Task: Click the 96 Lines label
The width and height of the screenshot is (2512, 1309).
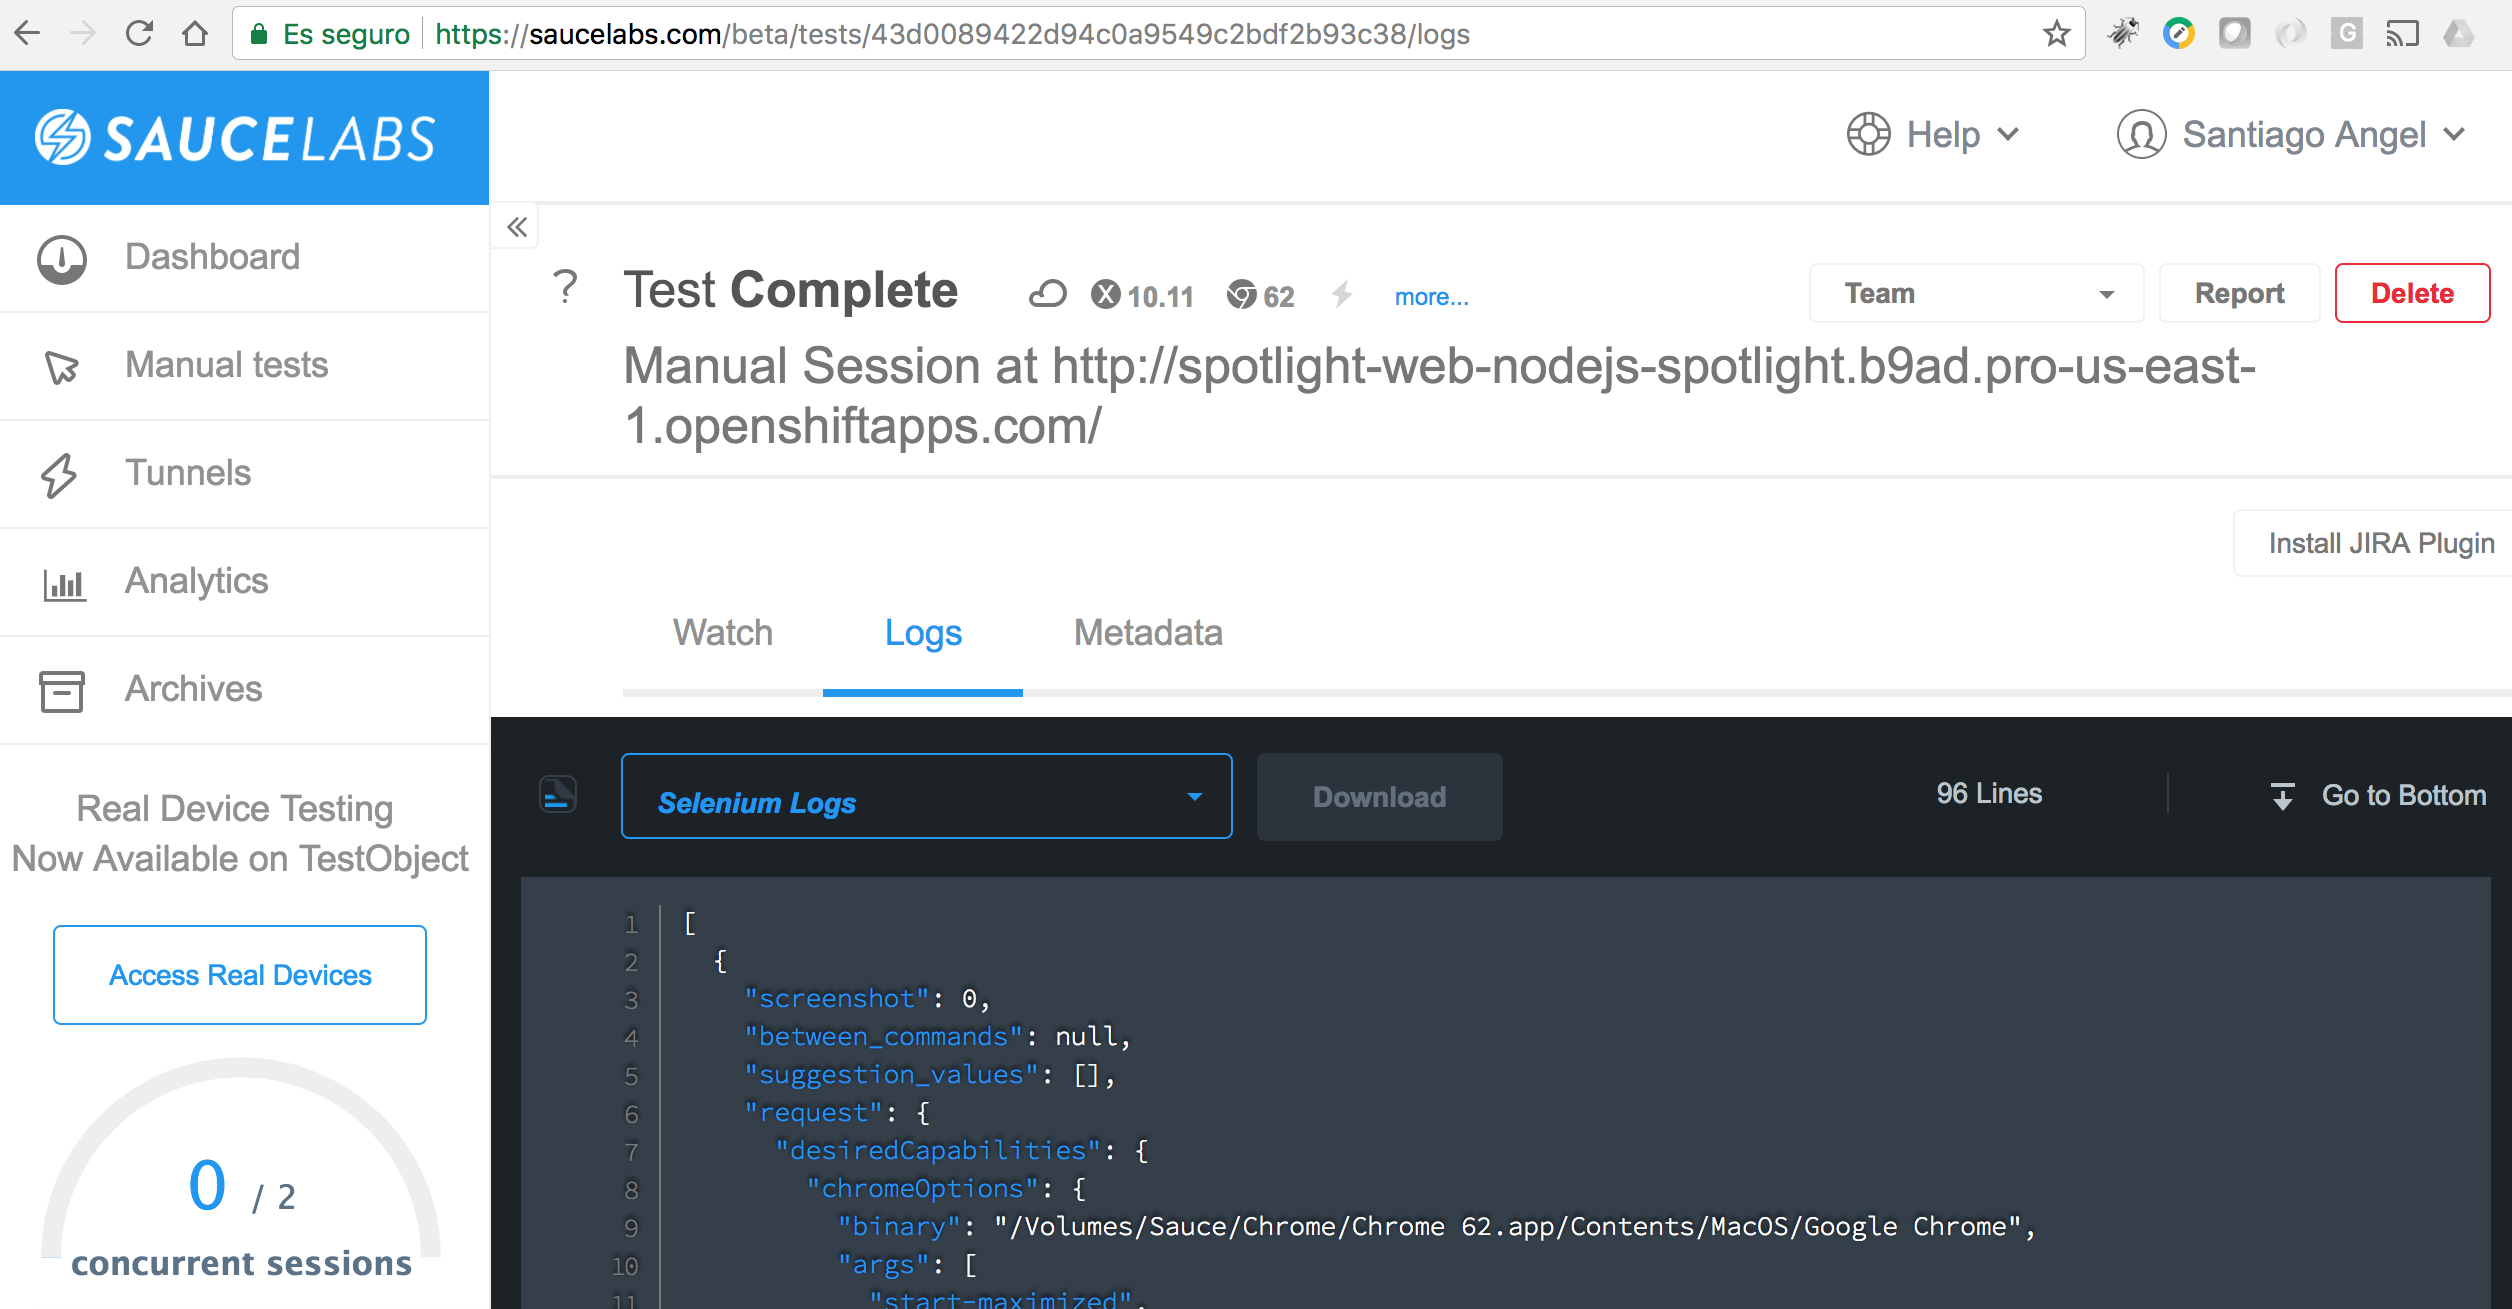Action: point(1989,794)
